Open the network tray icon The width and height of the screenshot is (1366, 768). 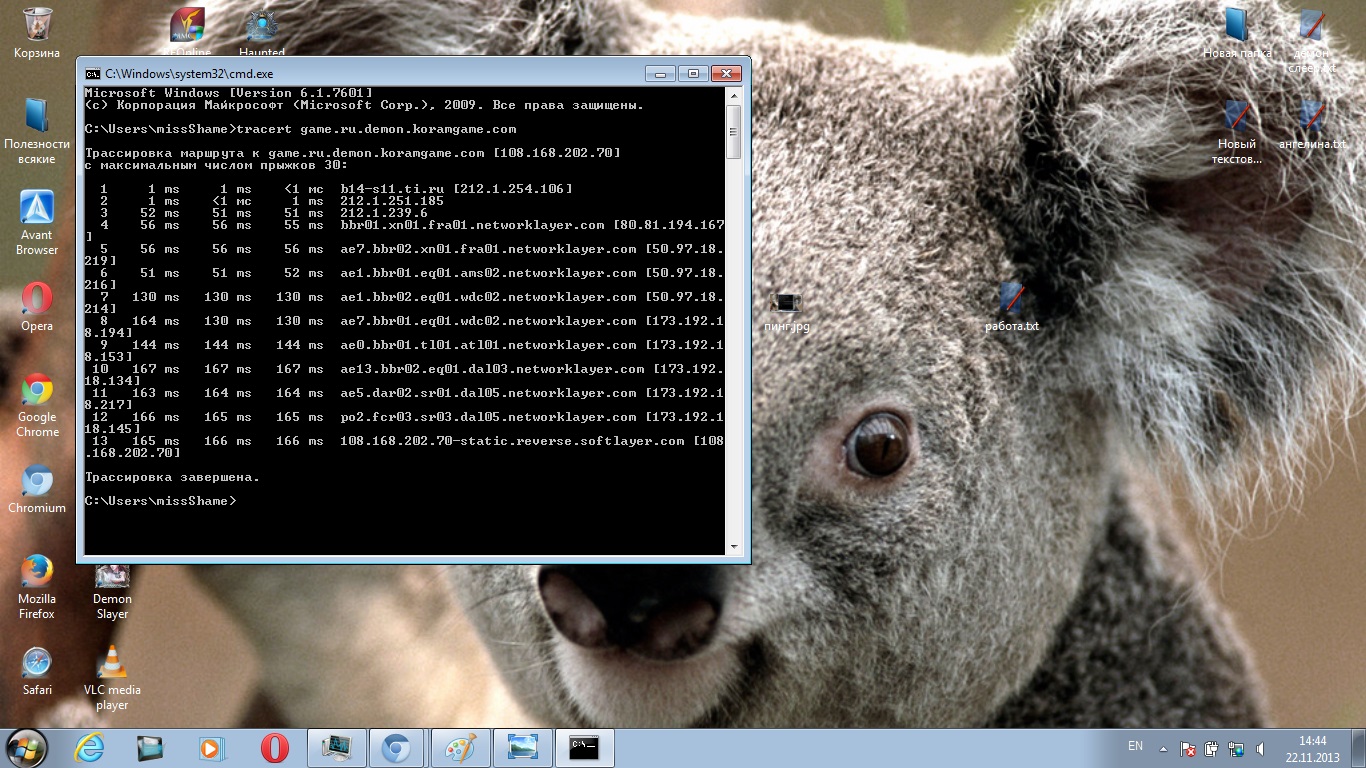click(x=1236, y=748)
